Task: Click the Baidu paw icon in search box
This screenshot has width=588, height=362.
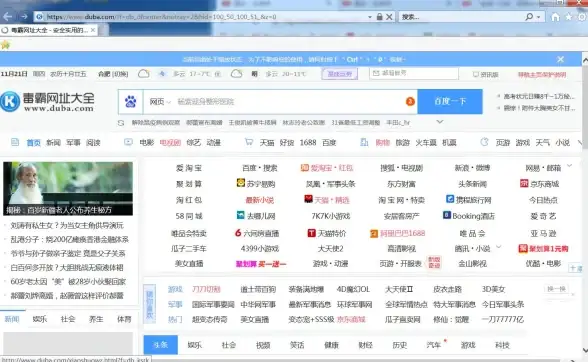Action: pyautogui.click(x=130, y=101)
